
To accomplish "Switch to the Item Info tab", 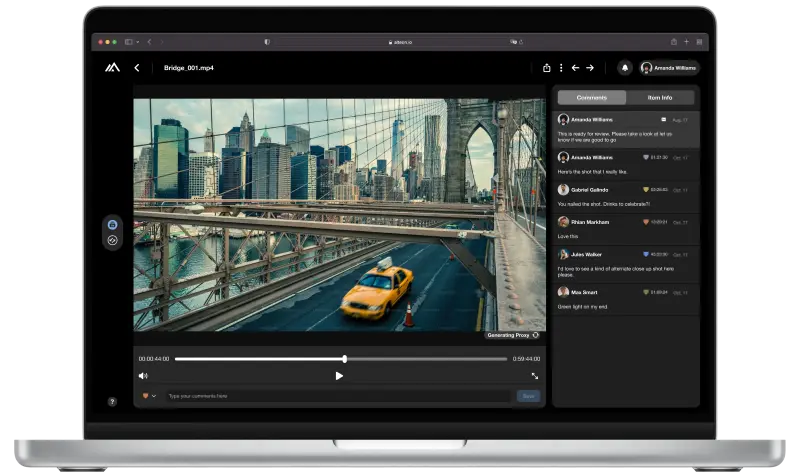I will pos(660,98).
